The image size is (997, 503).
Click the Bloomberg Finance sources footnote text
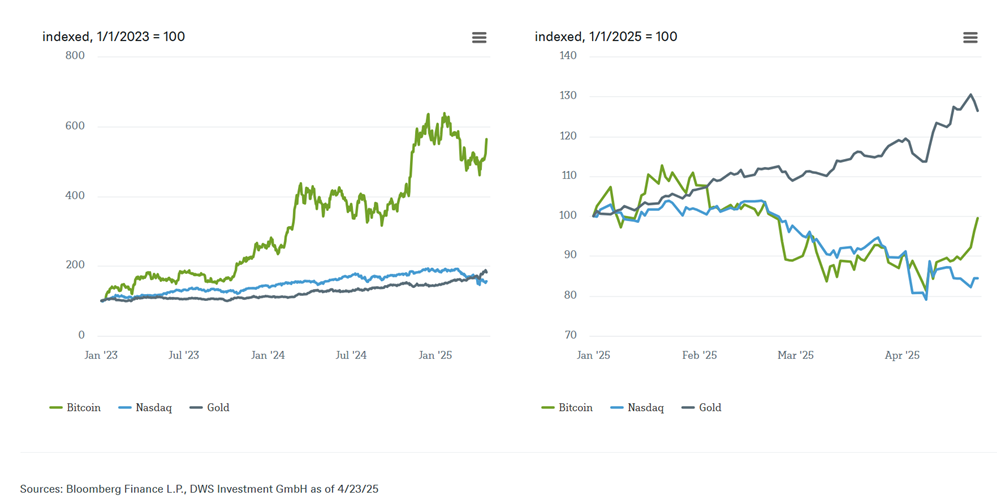coord(199,489)
